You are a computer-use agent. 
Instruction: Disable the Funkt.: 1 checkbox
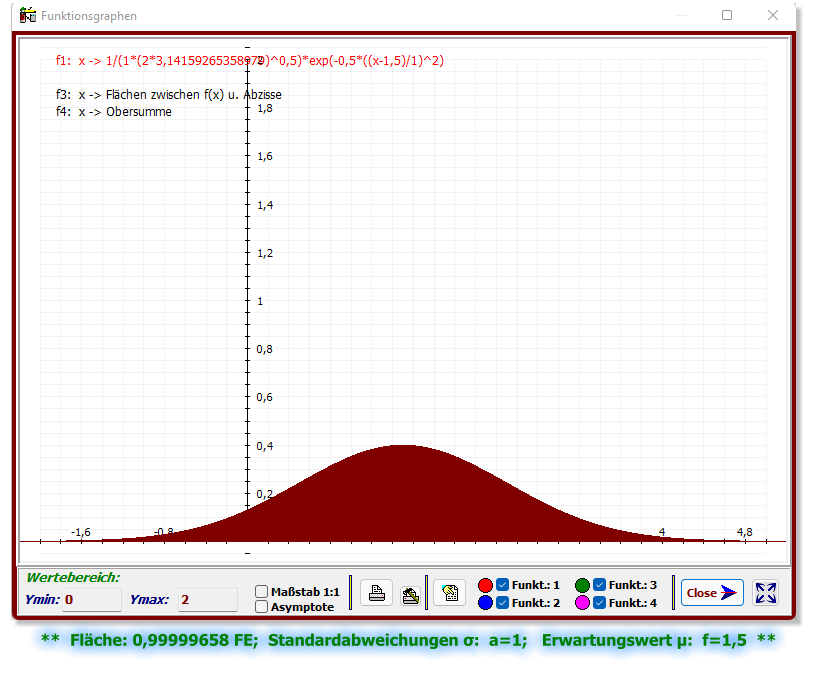coord(501,585)
